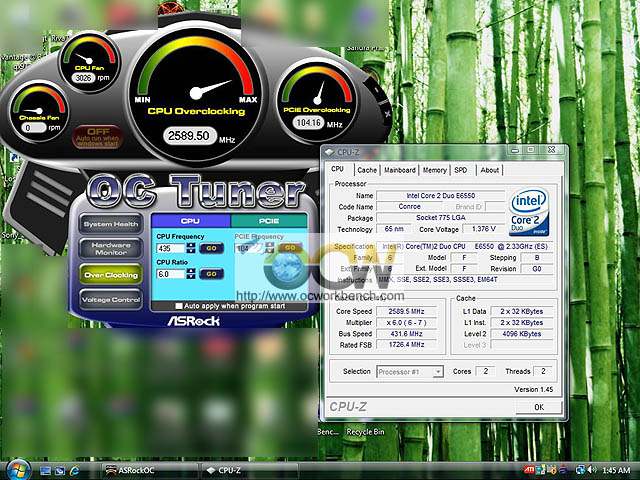Click the Intel Core 2 Duo logo
The width and height of the screenshot is (640, 480).
coord(529,212)
